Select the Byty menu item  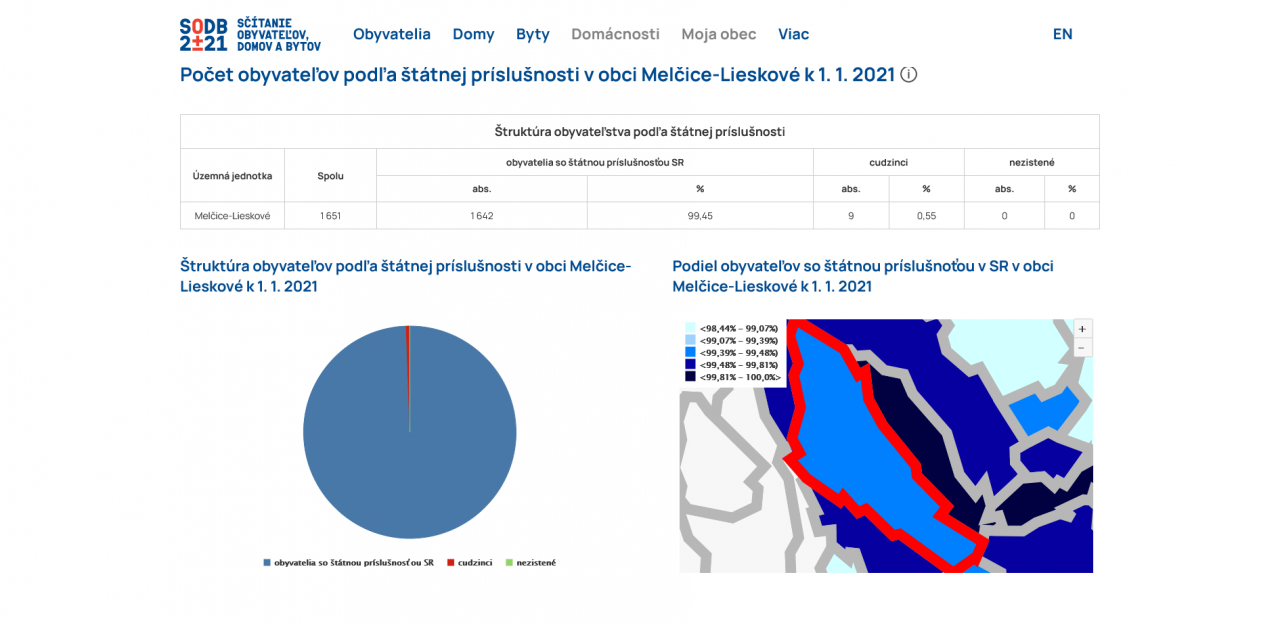click(x=532, y=34)
